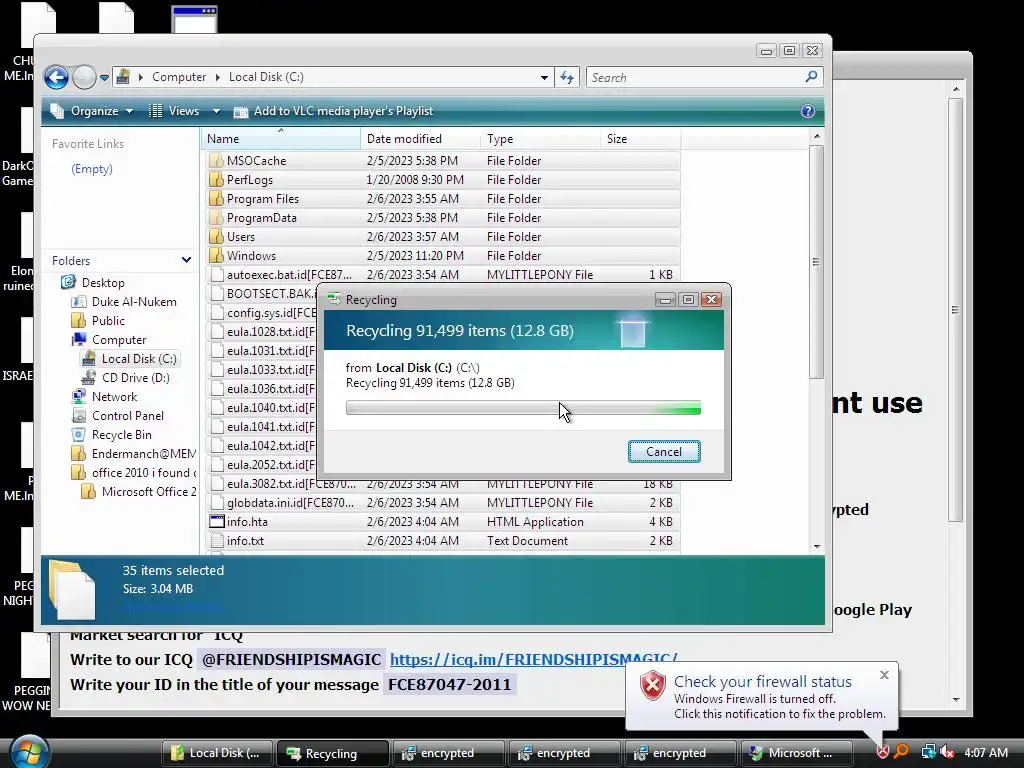Open the Organize menu

(x=92, y=111)
